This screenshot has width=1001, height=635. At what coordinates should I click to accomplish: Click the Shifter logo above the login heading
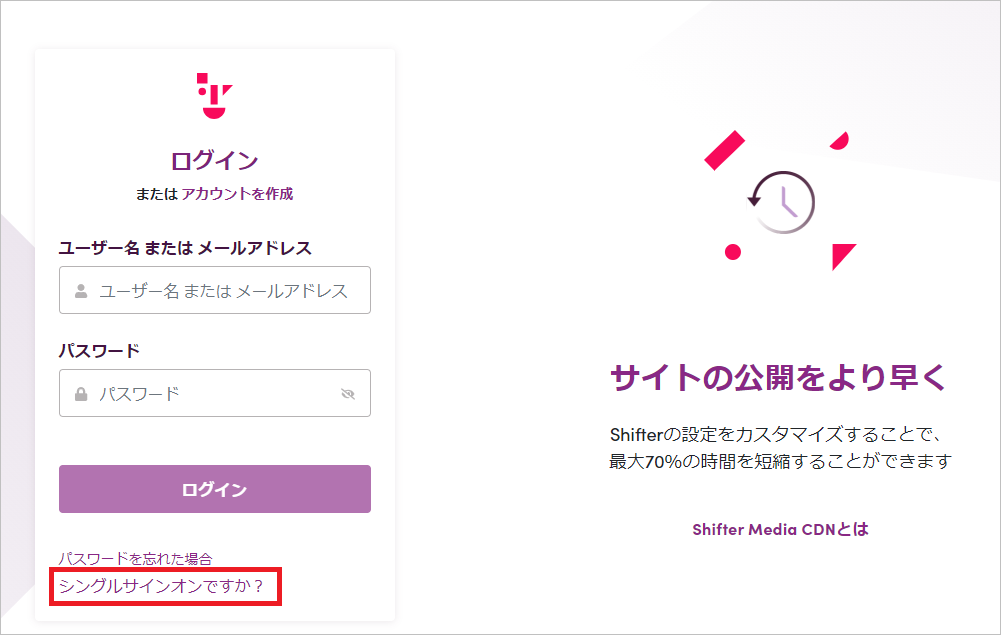[x=214, y=96]
